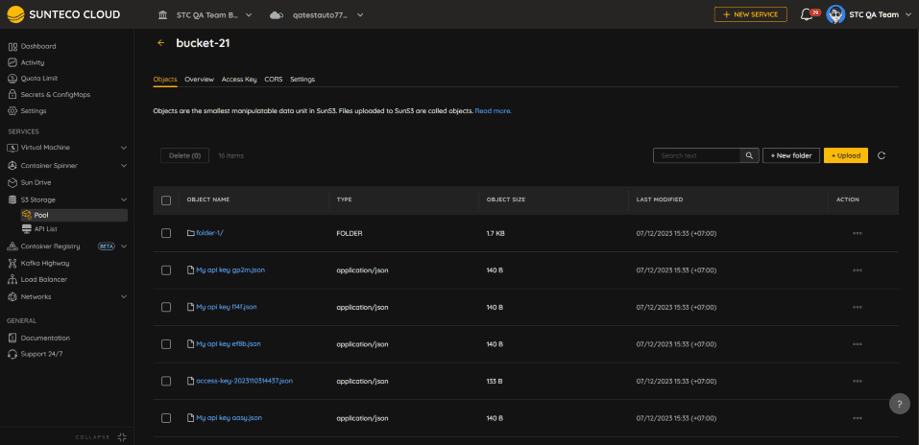The height and width of the screenshot is (445, 919).
Task: Focus the Search text input field
Action: [x=696, y=156]
